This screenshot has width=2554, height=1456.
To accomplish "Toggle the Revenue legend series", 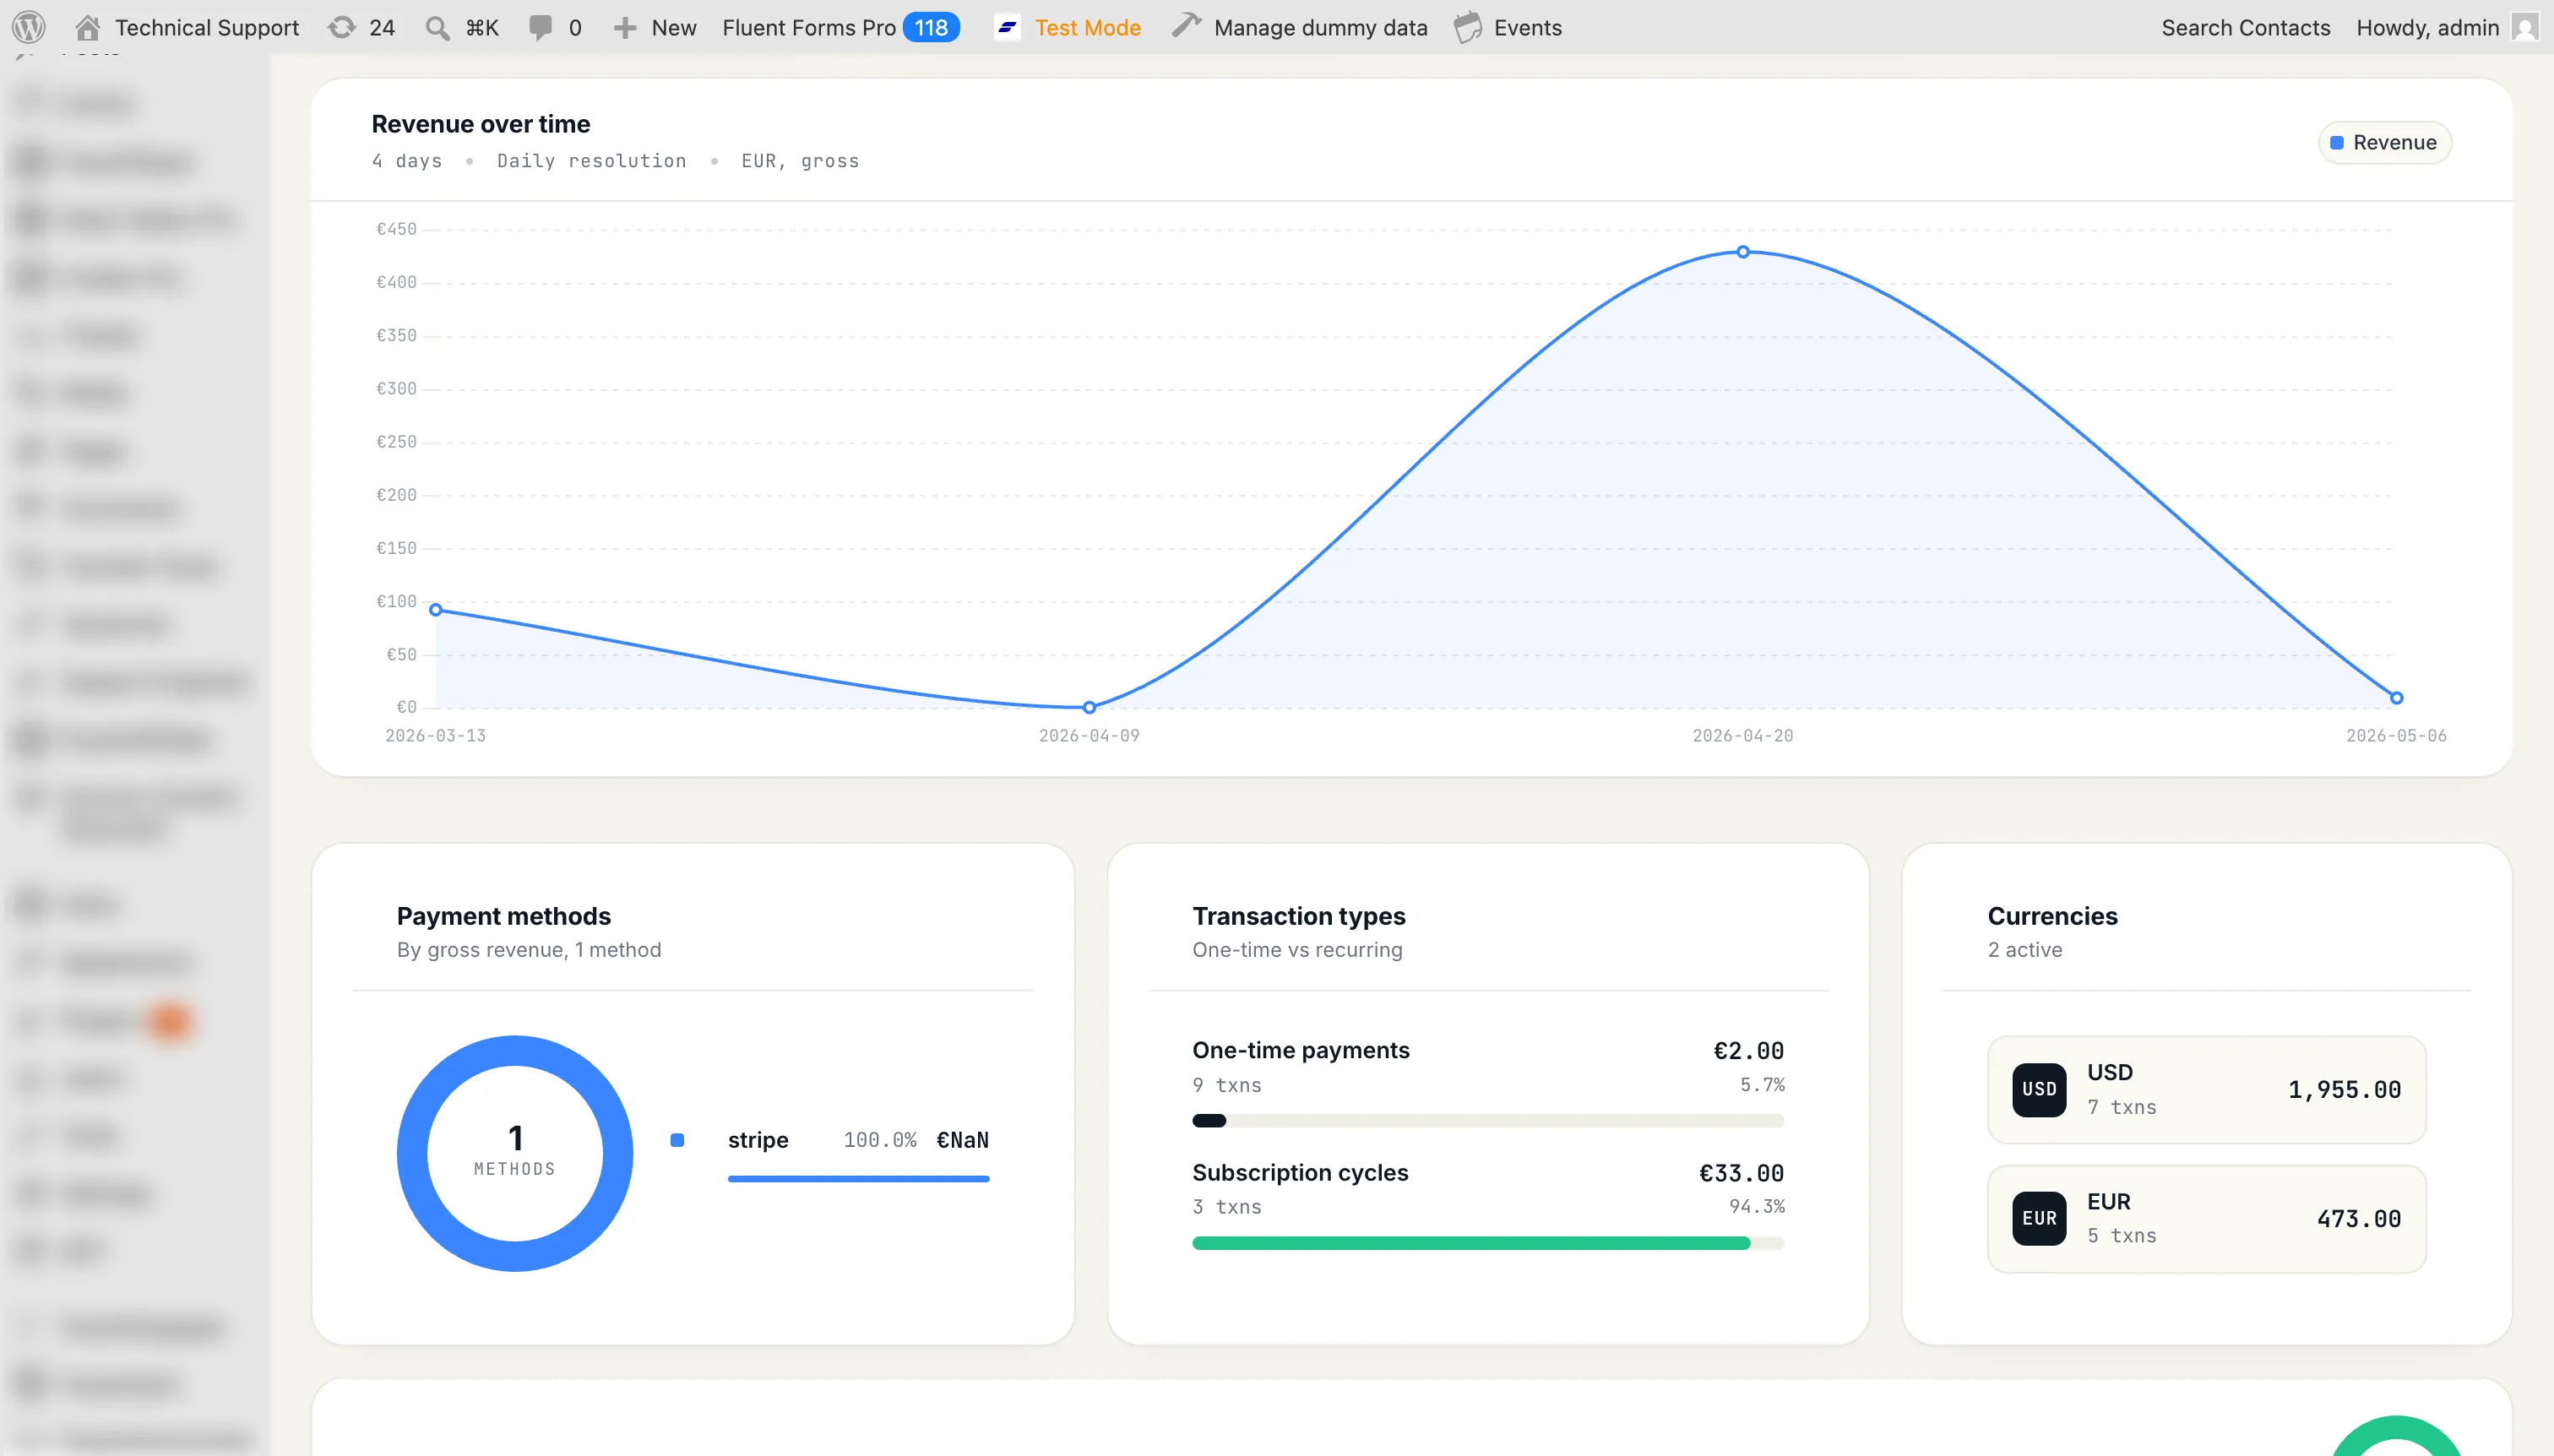I will click(2384, 142).
